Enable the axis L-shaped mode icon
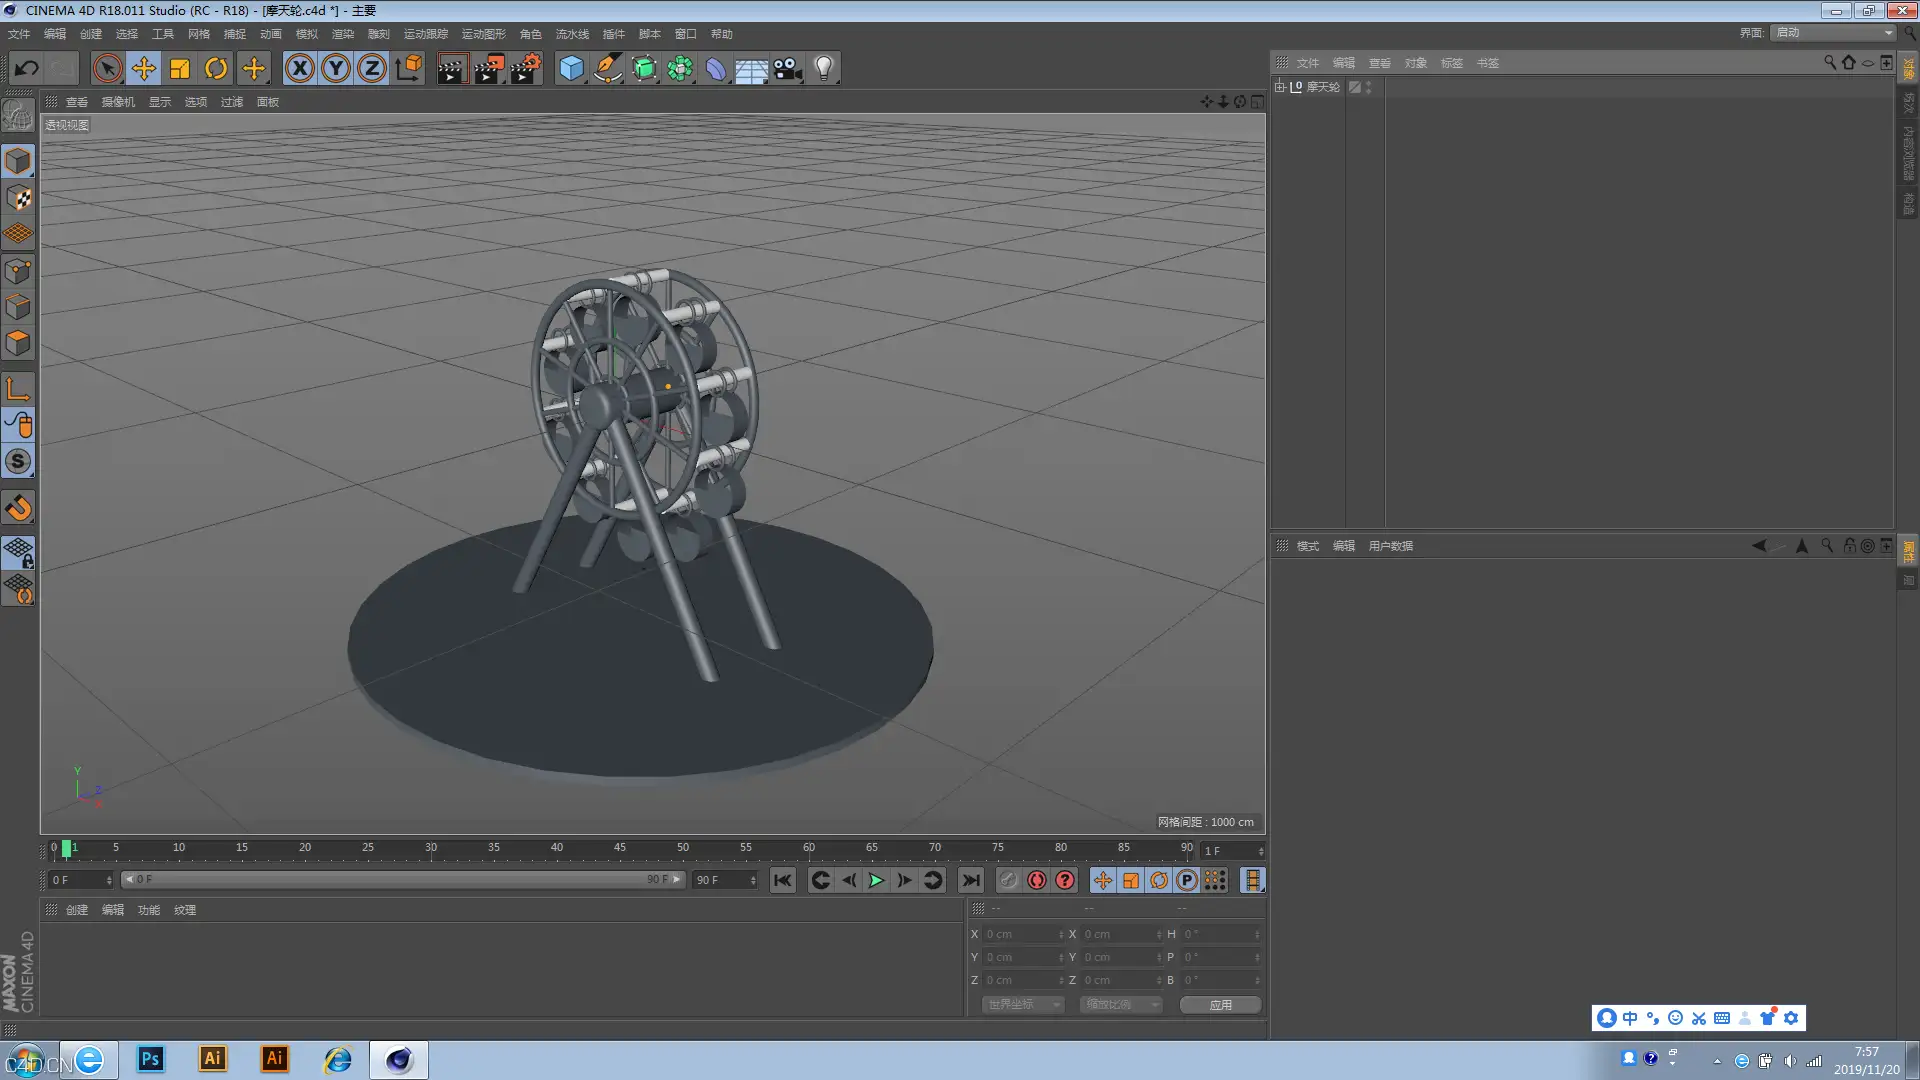This screenshot has width=1920, height=1080. [18, 388]
